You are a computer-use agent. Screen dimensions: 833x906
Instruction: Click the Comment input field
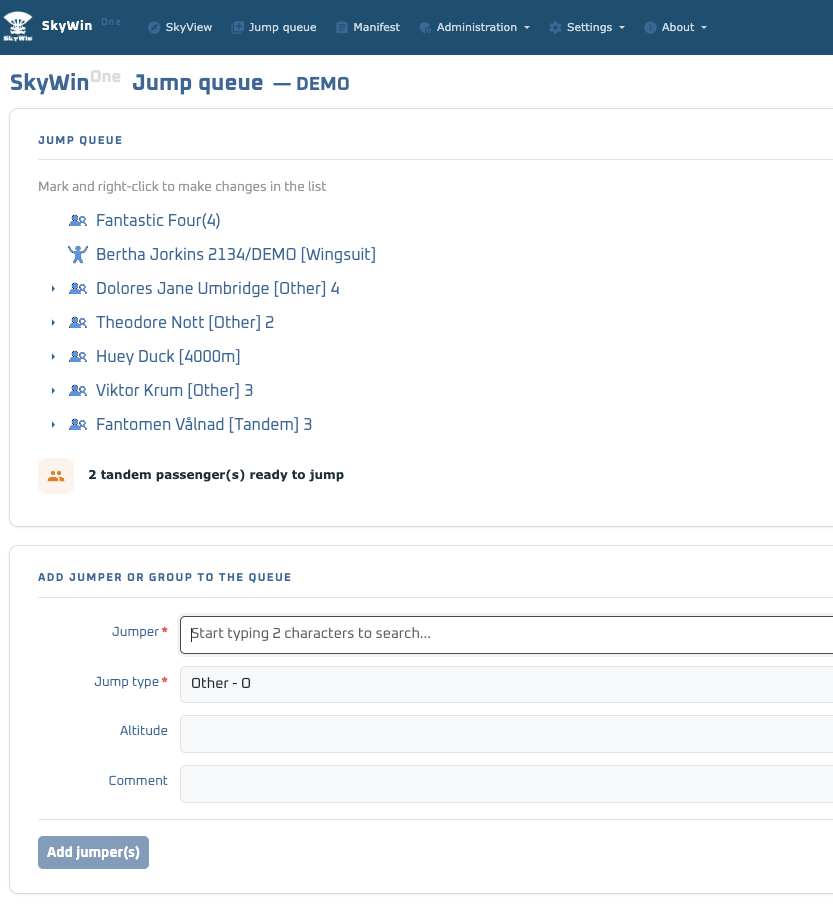[506, 784]
